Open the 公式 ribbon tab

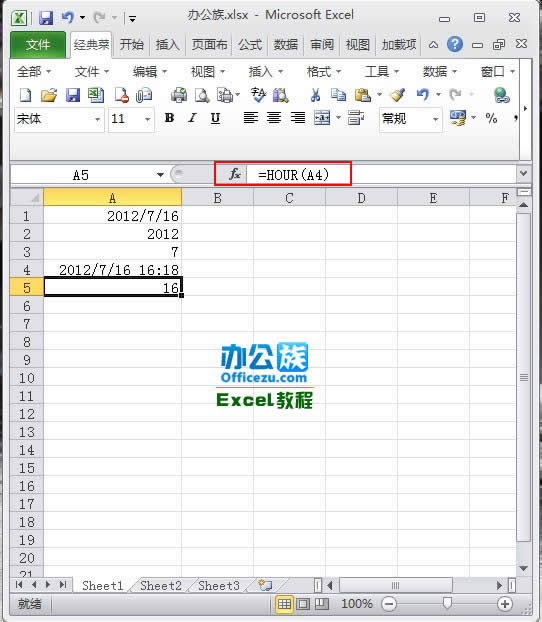tap(250, 45)
